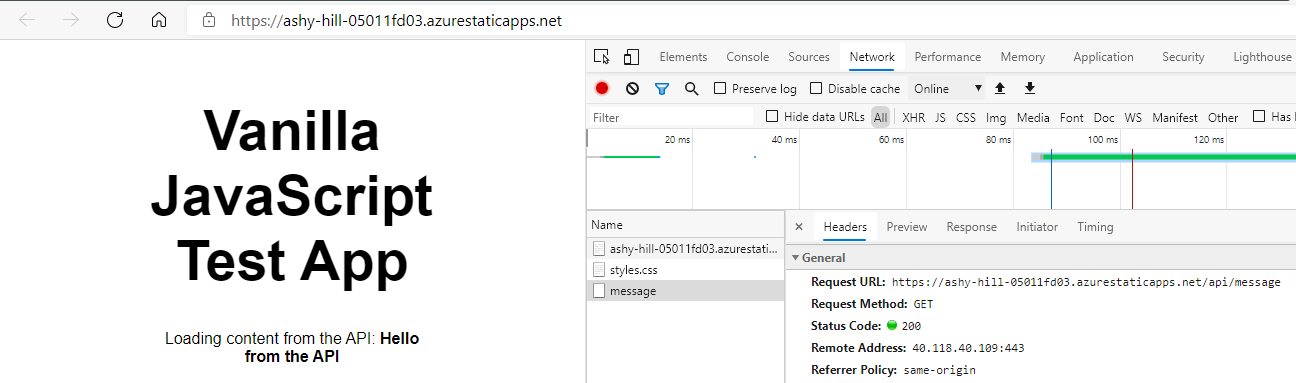Clear the network log
Image resolution: width=1296 pixels, height=383 pixels.
pyautogui.click(x=632, y=88)
